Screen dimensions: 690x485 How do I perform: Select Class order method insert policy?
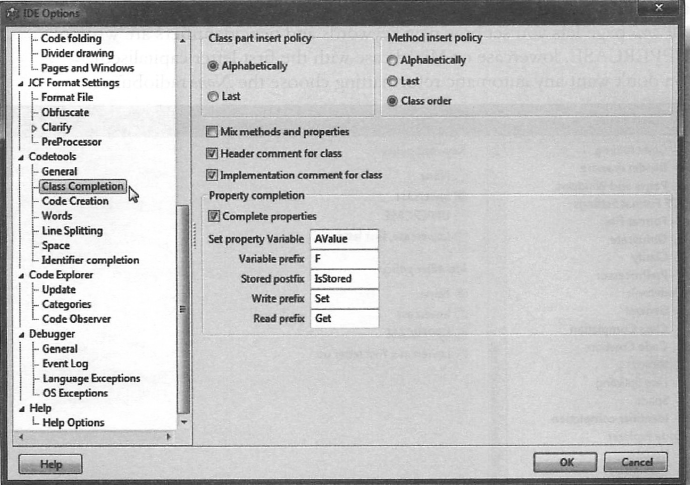click(x=392, y=102)
